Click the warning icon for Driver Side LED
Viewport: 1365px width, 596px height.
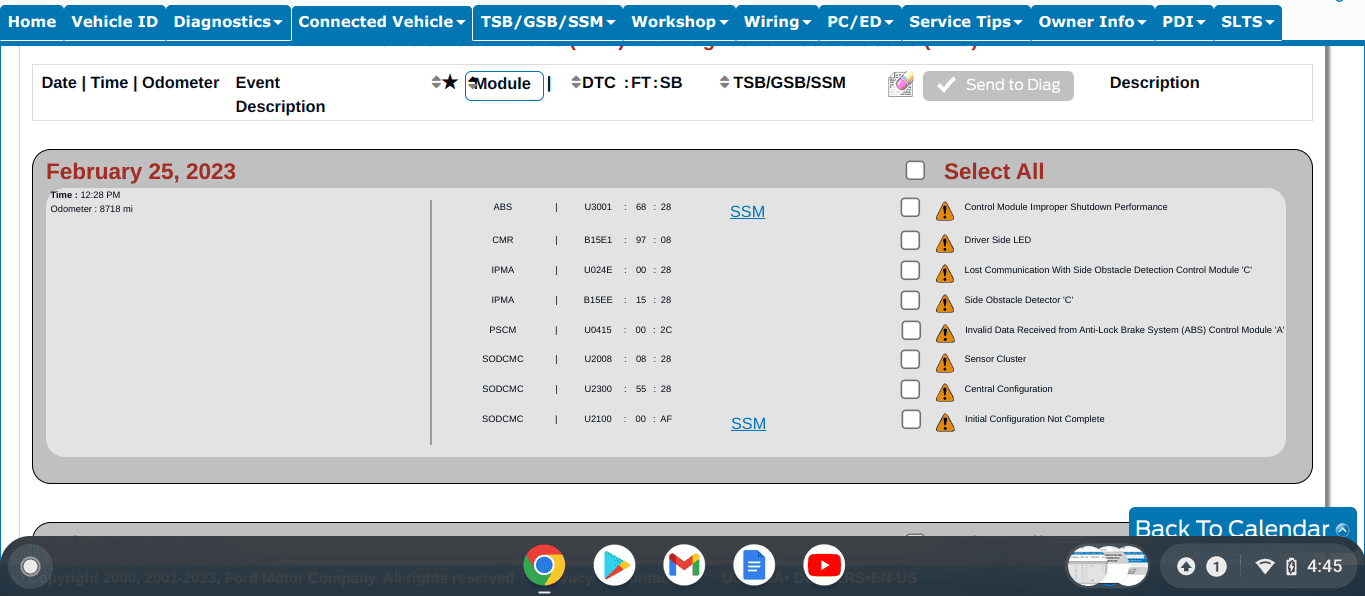click(945, 242)
